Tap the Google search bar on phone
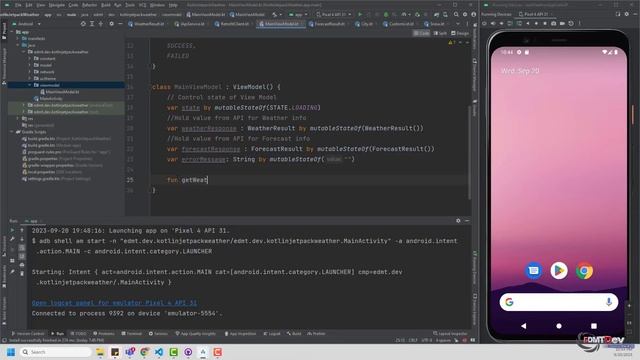Image resolution: width=640 pixels, height=360 pixels. point(559,302)
